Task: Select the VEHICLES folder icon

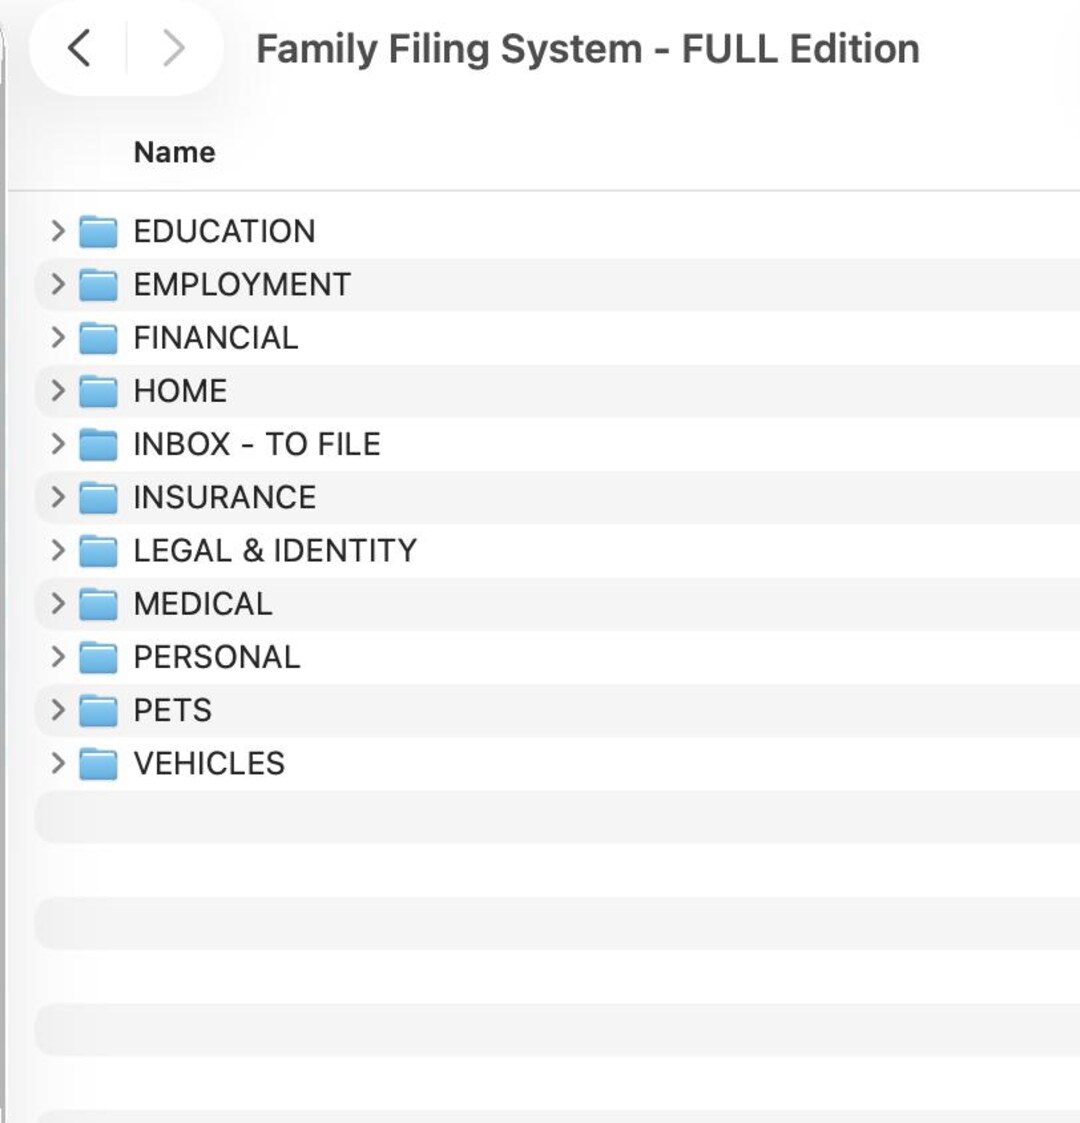Action: point(98,763)
